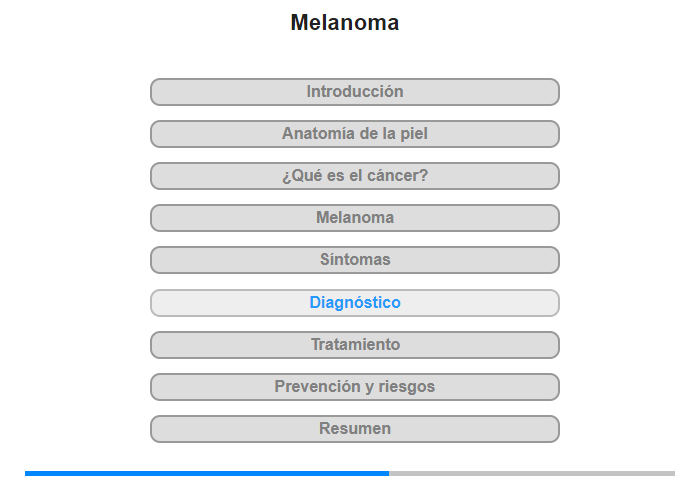Open the Tratamiento section
Viewport: 700px width, 480px height.
(x=355, y=345)
